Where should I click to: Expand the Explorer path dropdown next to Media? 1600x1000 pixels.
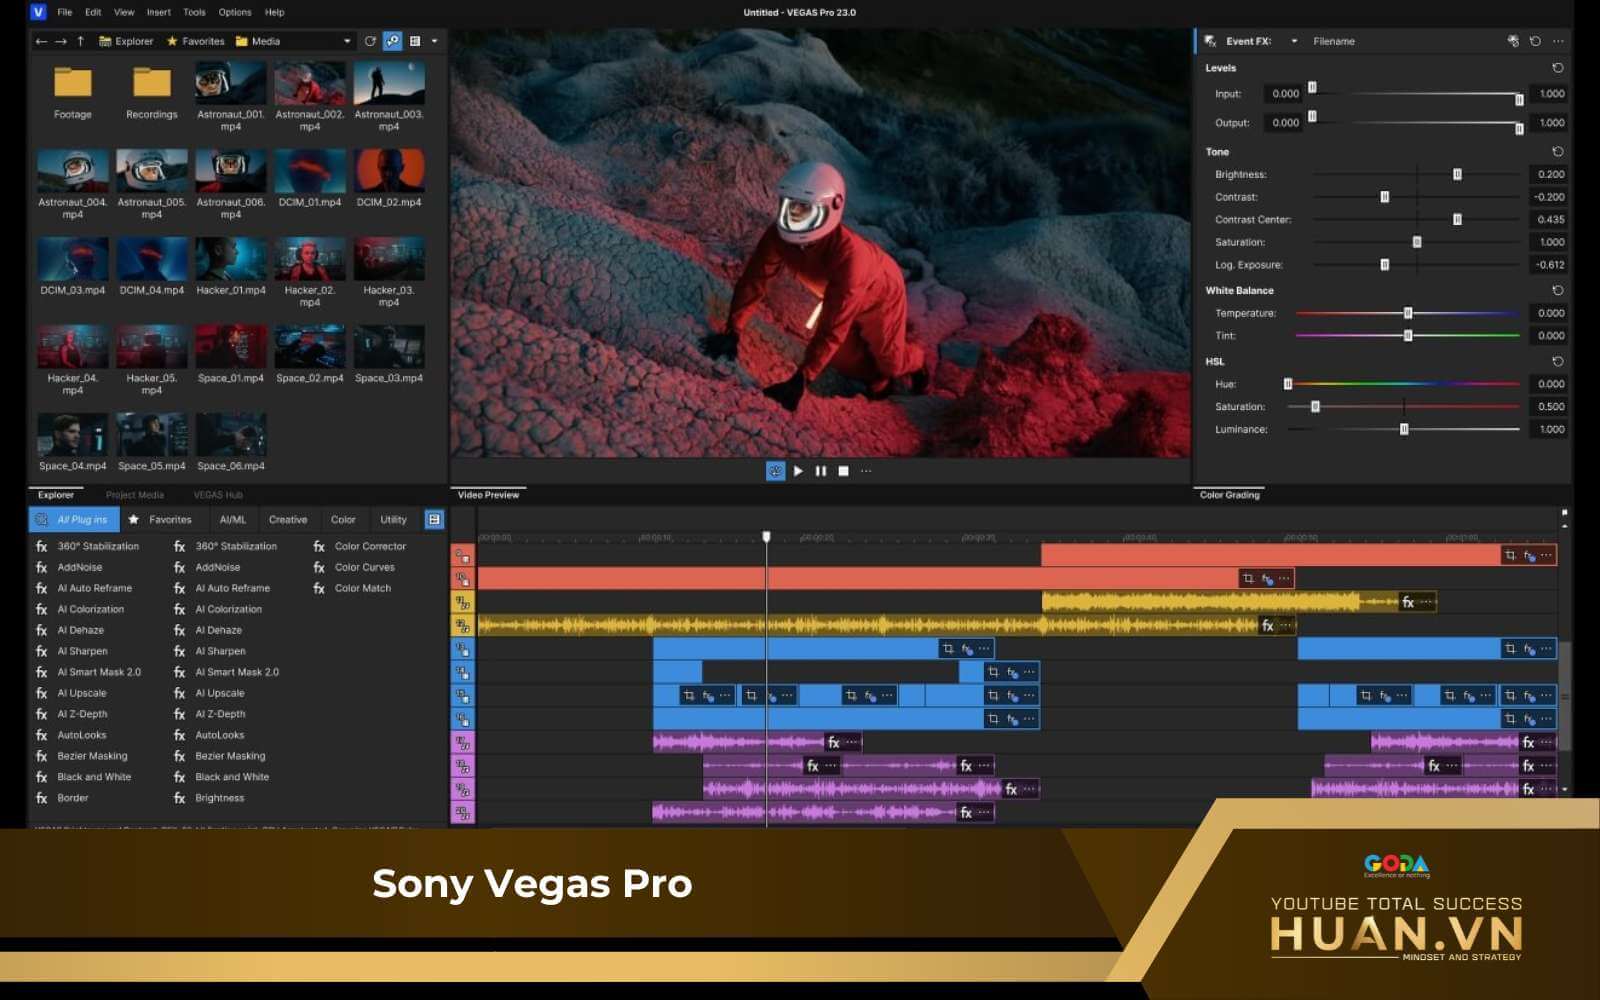pos(347,41)
